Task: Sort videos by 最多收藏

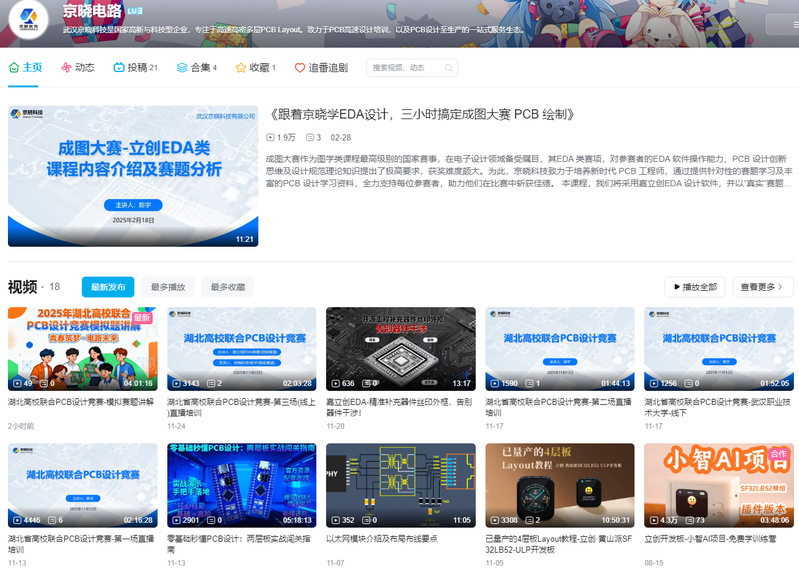Action: (227, 287)
